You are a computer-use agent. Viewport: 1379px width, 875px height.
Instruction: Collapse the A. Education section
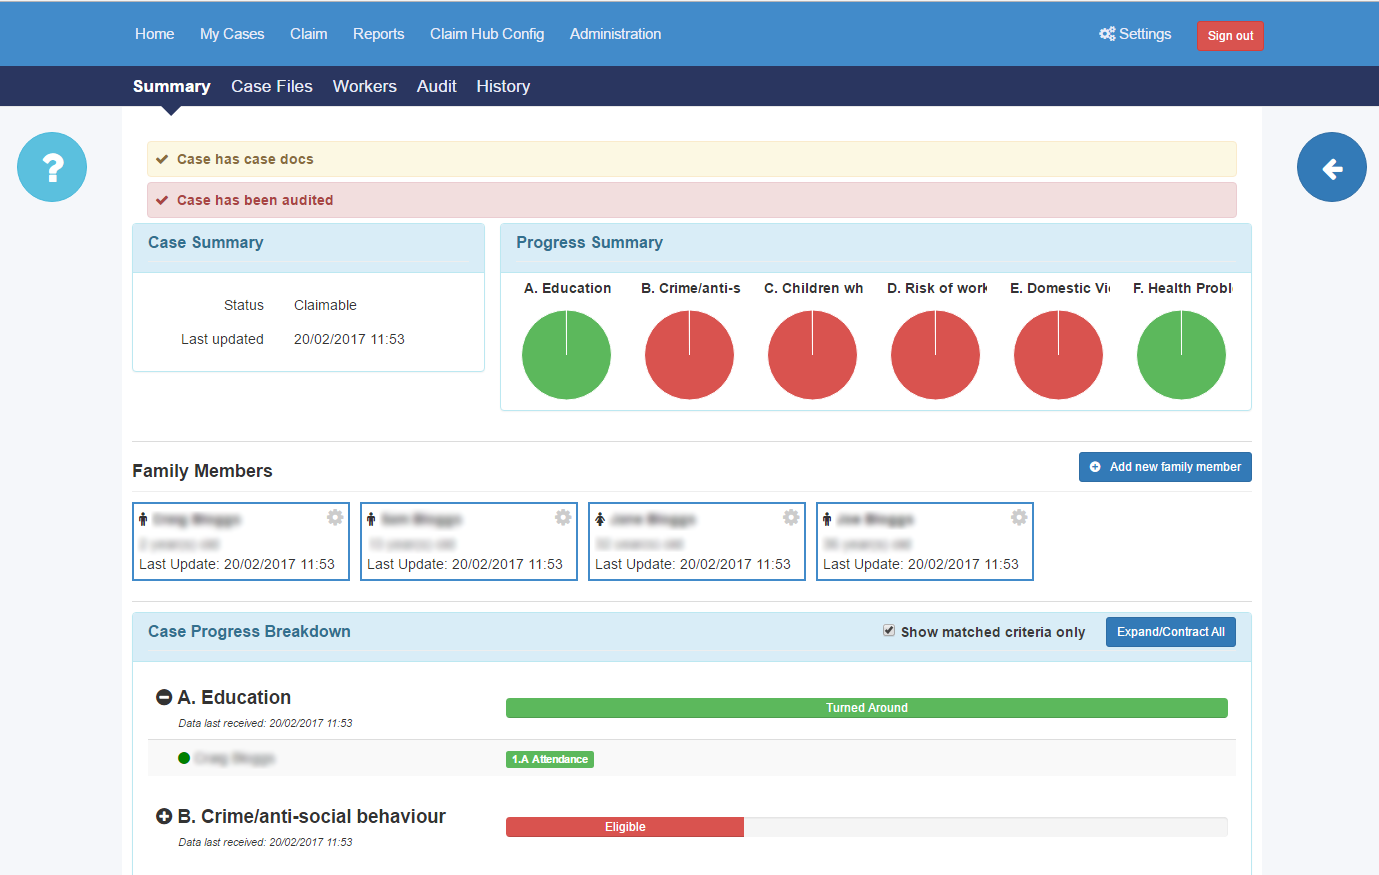[164, 697]
